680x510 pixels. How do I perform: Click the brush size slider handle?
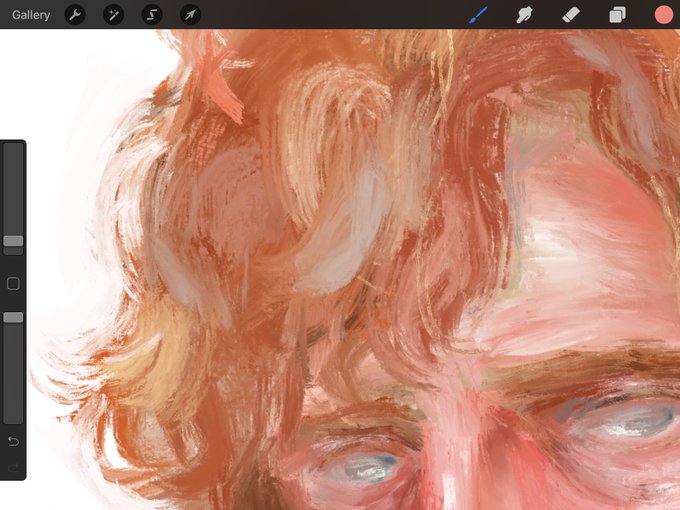pyautogui.click(x=13, y=241)
